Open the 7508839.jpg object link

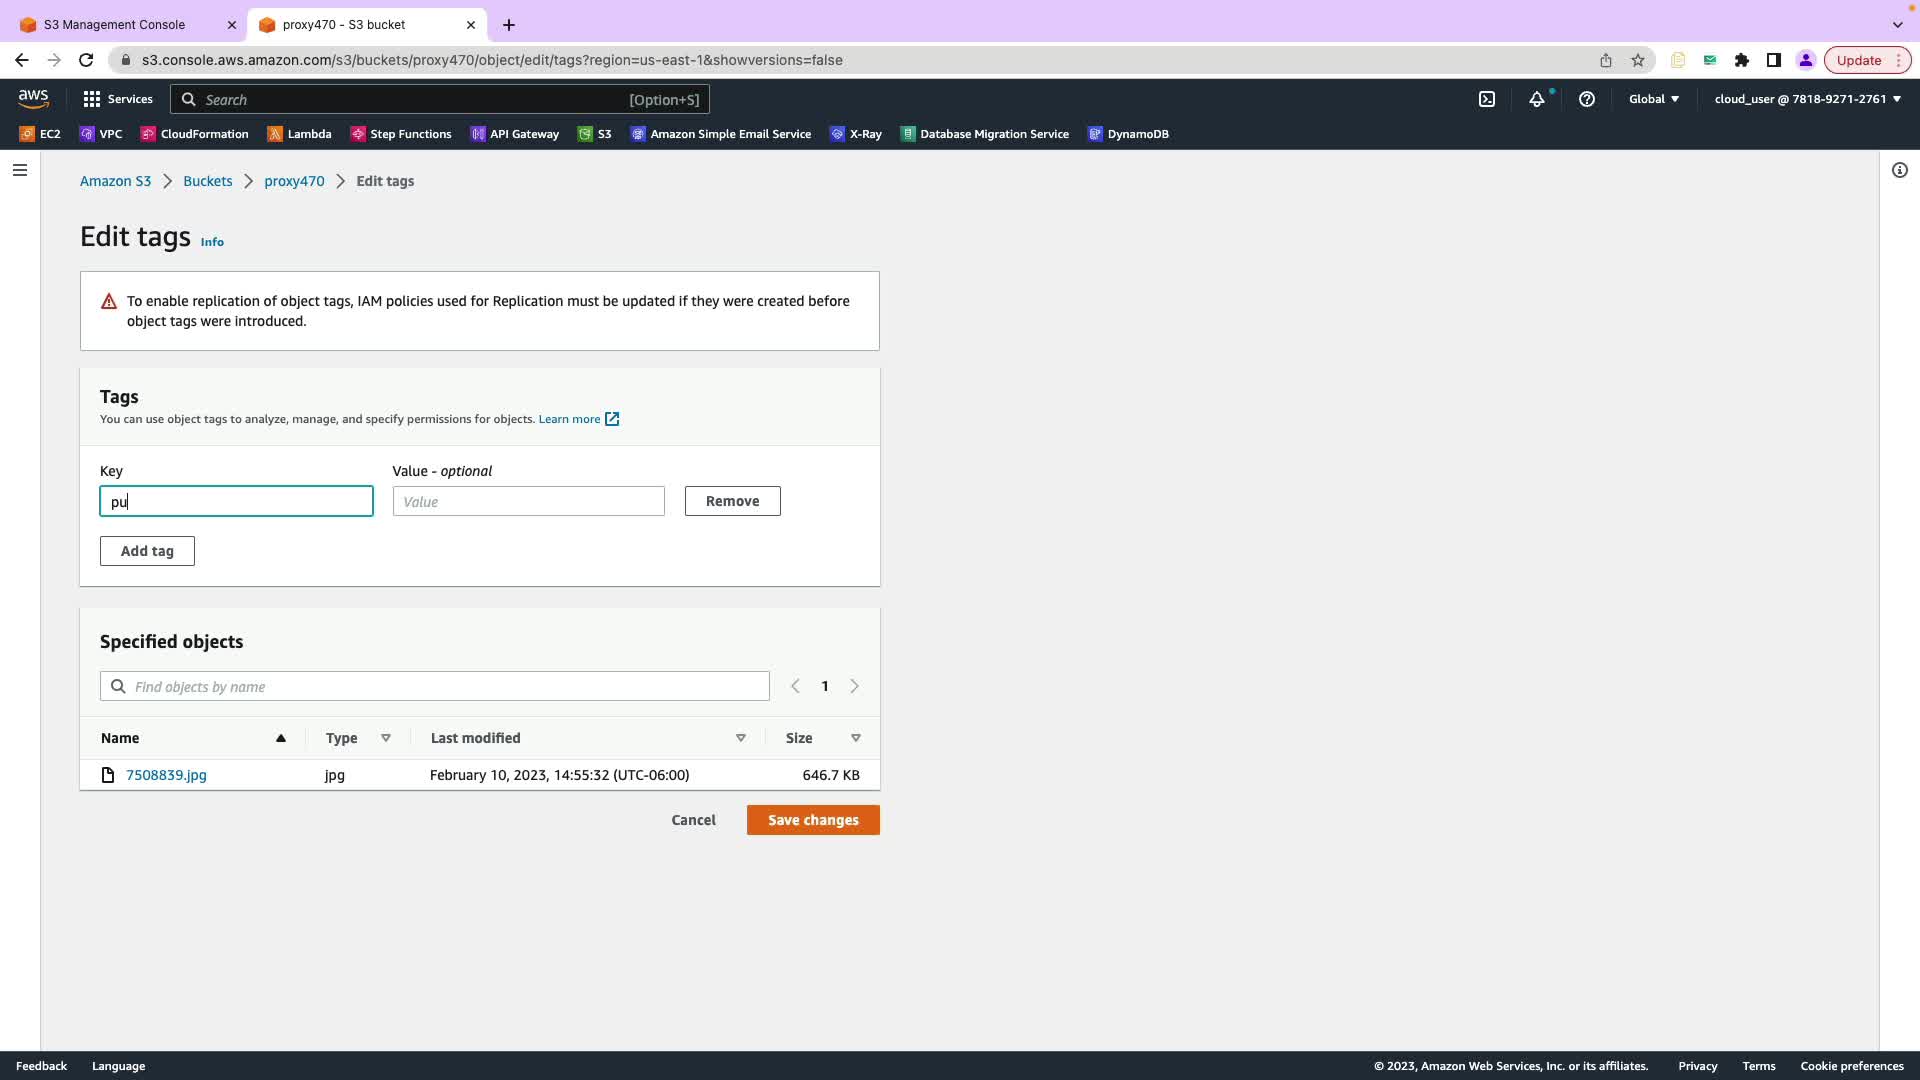[x=166, y=775]
